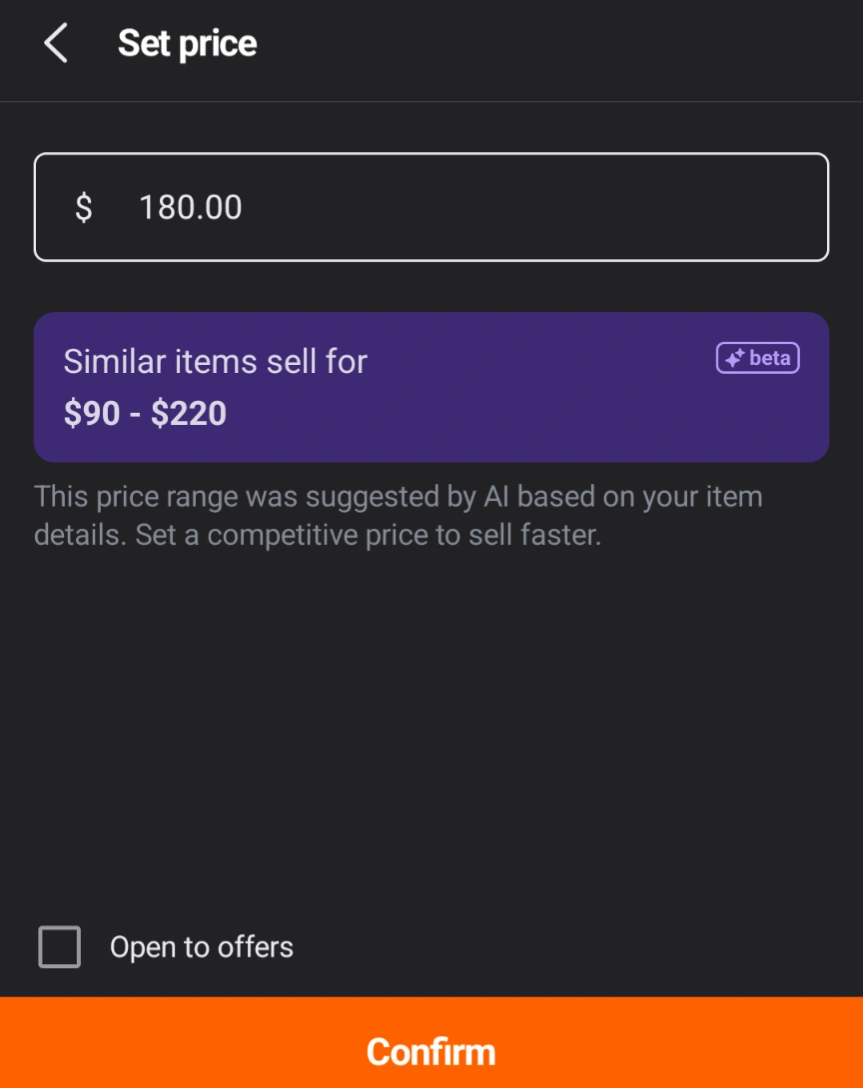Open the Similar items sell for card
863x1088 pixels.
432,387
